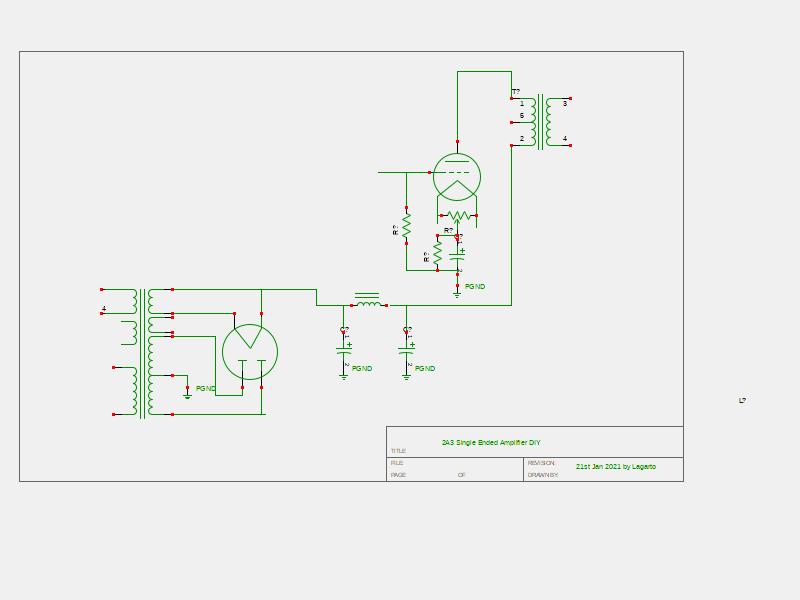The width and height of the screenshot is (800, 600).
Task: Select pin 3 of the output transformer secondary
Action: 565,103
